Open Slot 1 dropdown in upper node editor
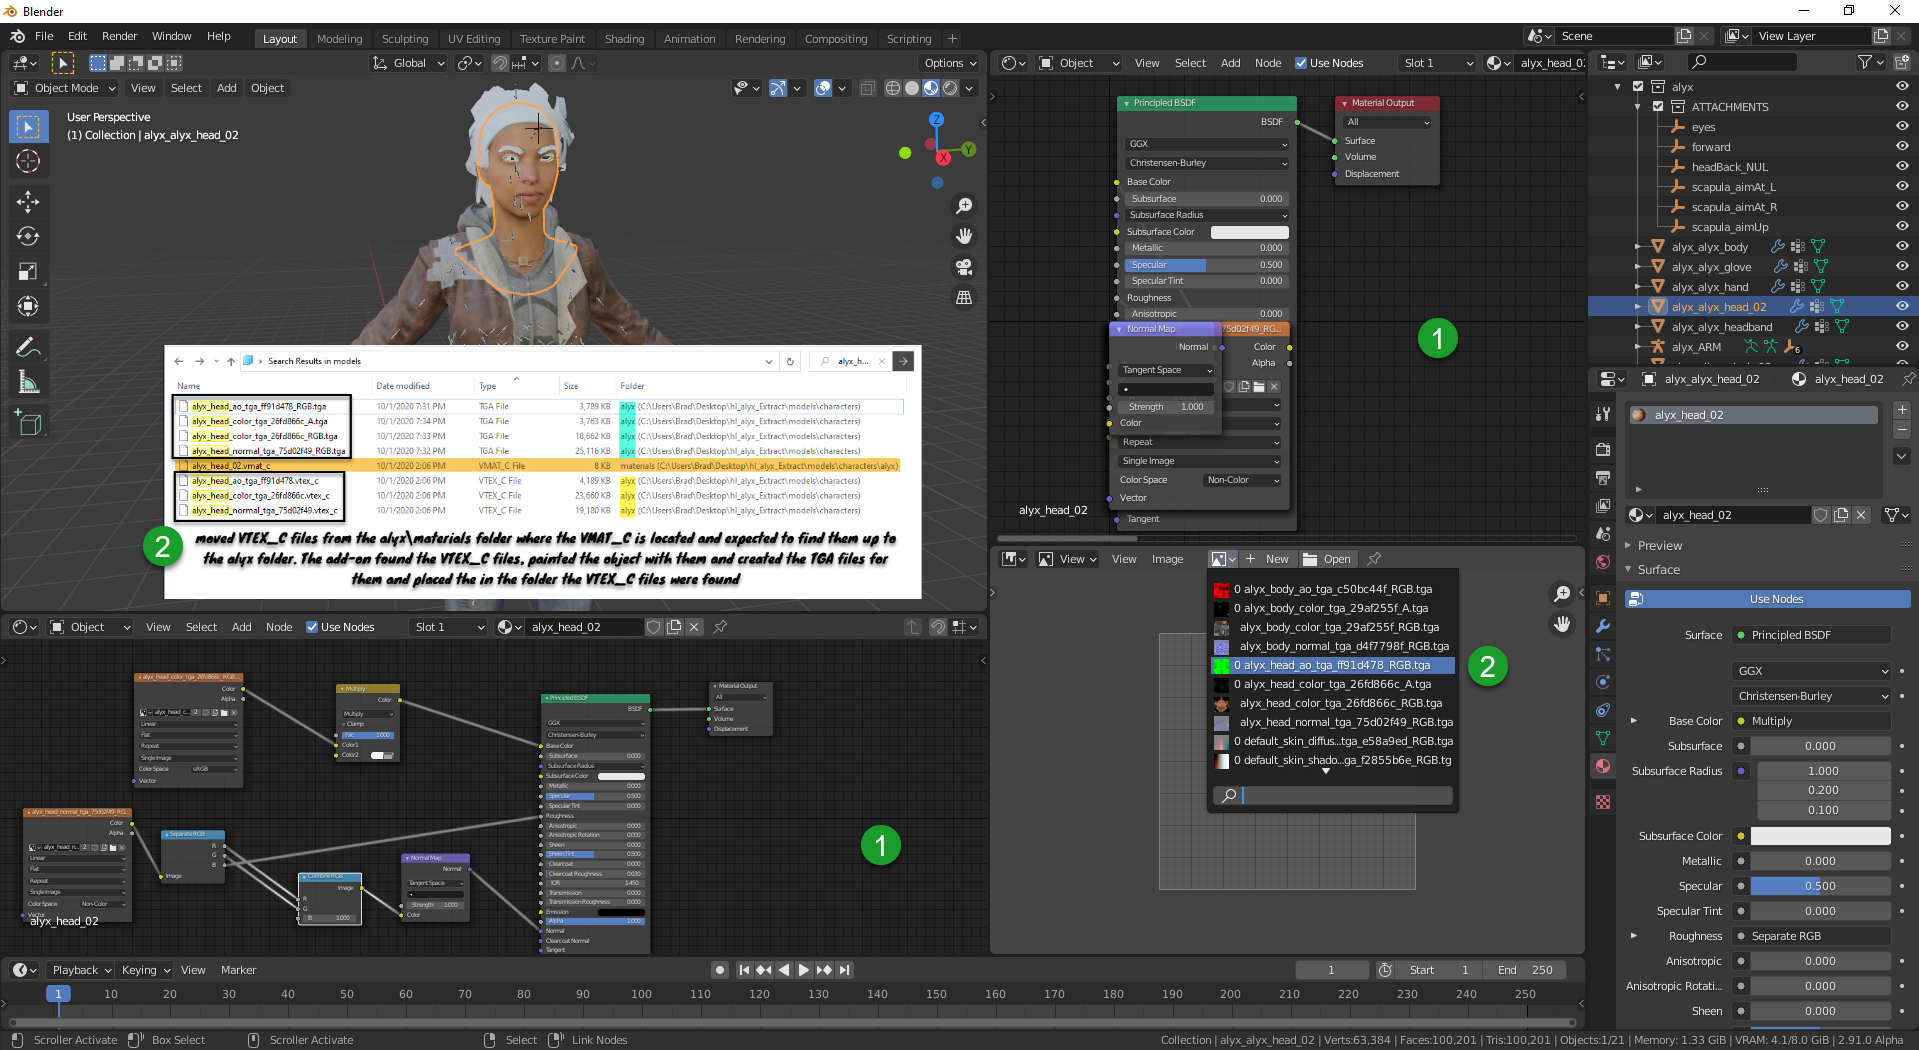1919x1050 pixels. 1438,63
